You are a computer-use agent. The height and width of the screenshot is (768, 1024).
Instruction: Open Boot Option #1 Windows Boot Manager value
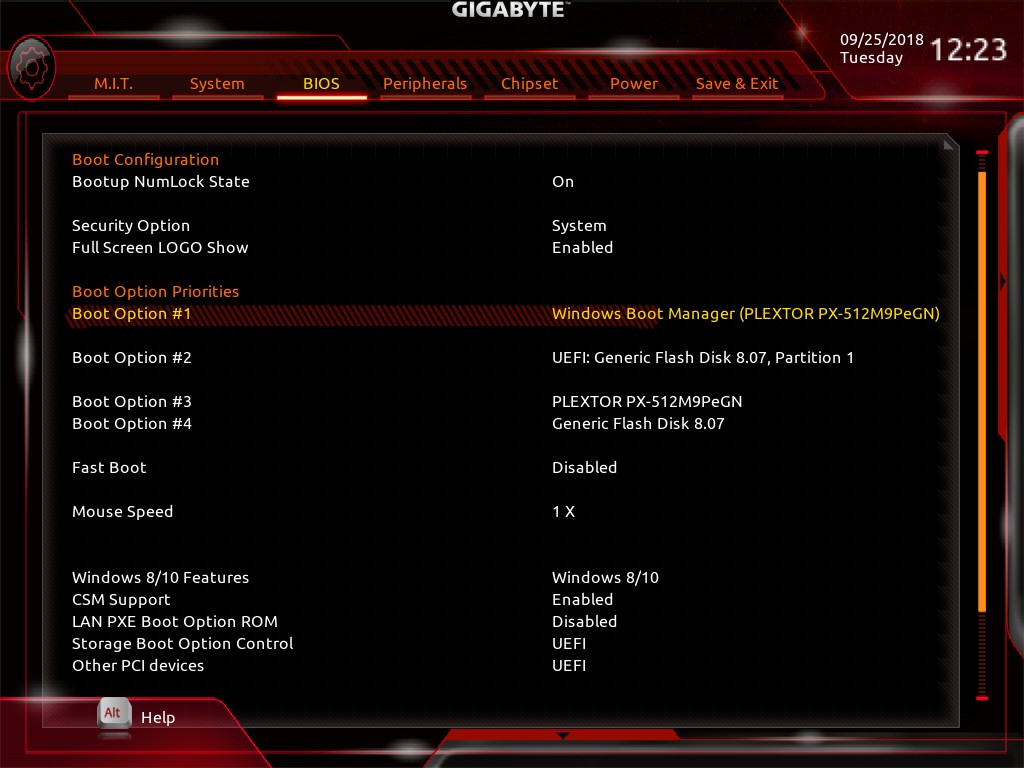tap(746, 313)
